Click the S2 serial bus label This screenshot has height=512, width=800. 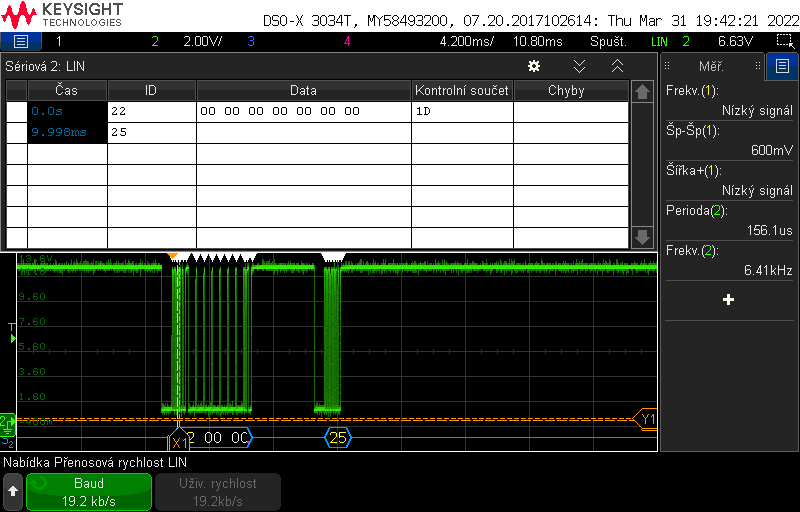[8, 440]
